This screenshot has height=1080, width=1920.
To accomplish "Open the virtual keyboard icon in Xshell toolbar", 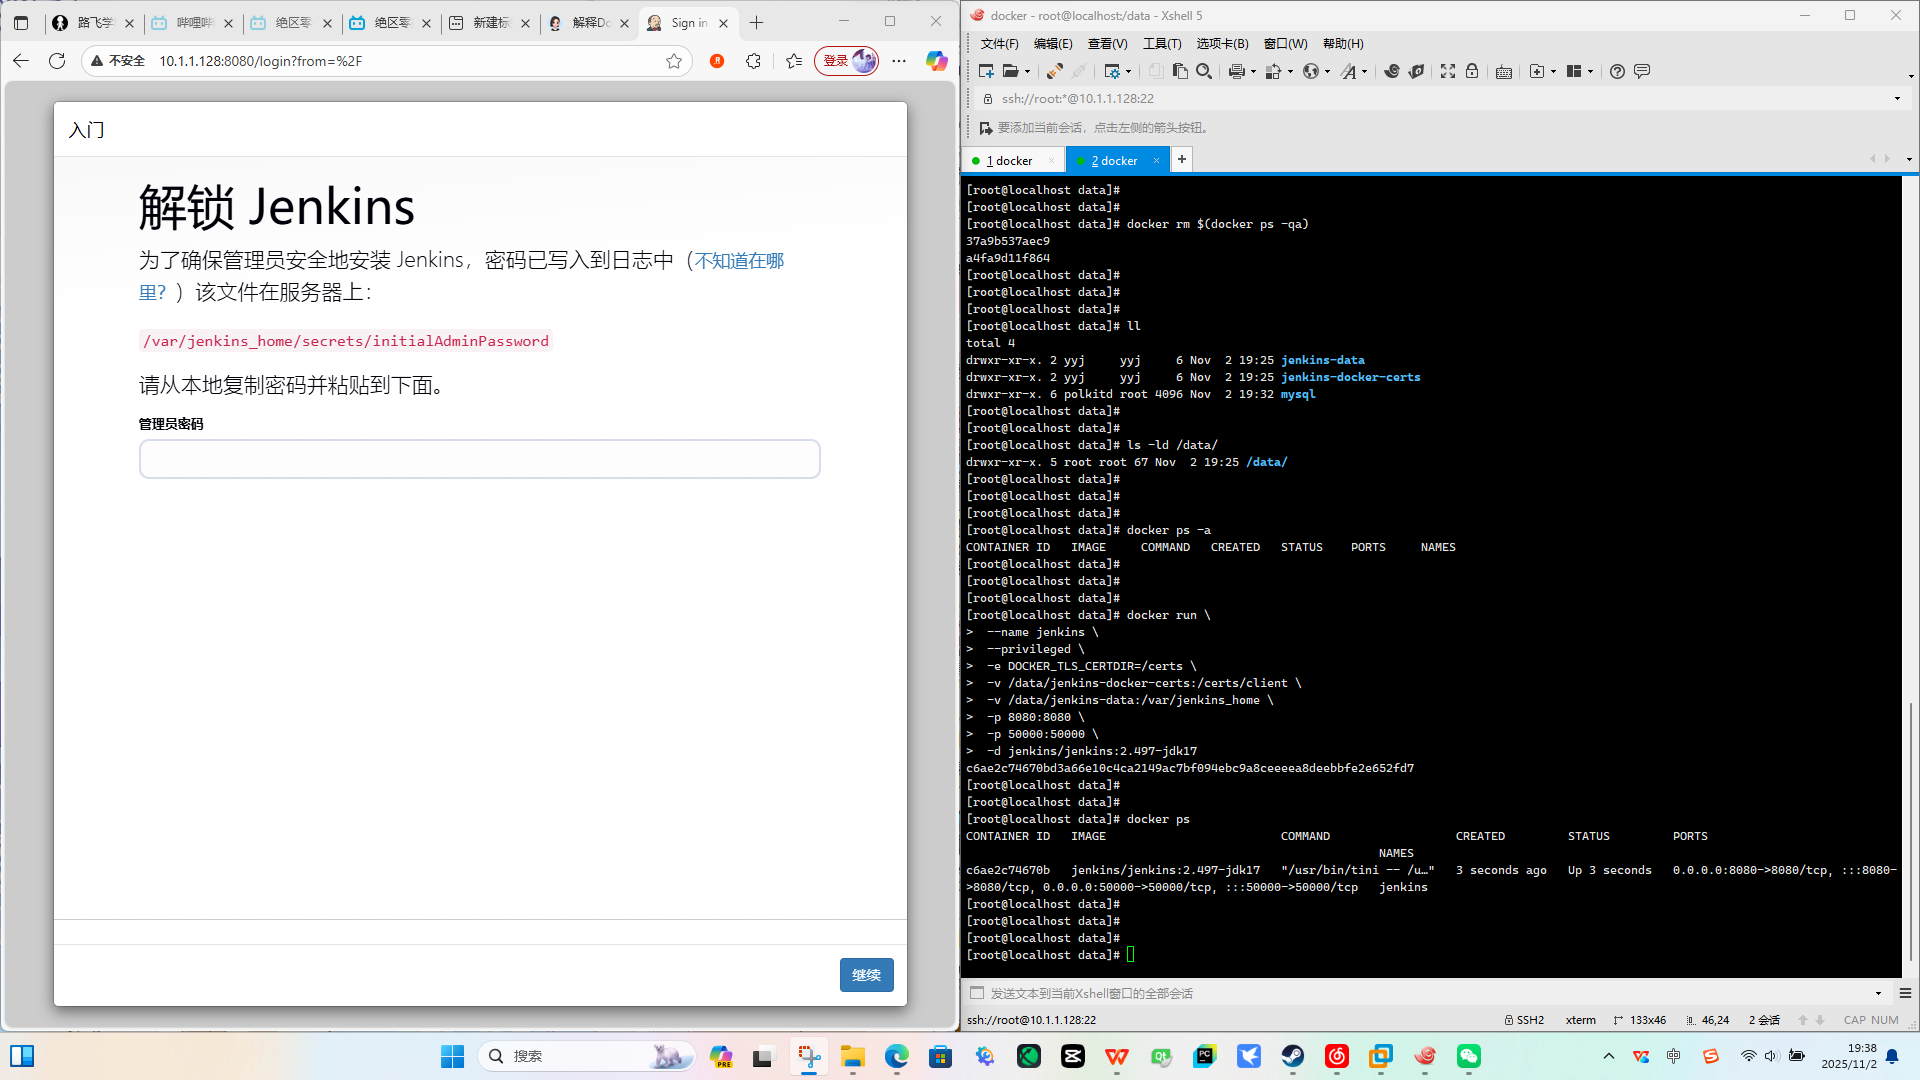I will [1503, 71].
